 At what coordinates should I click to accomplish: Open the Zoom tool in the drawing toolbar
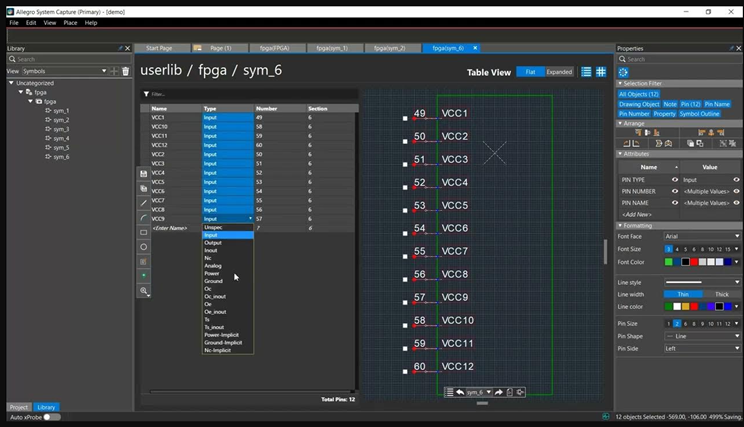pos(144,291)
